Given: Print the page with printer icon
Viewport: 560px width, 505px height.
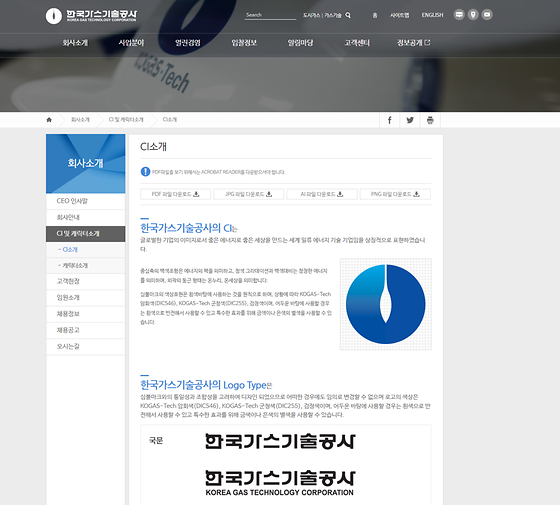Looking at the screenshot, I should click(x=430, y=120).
